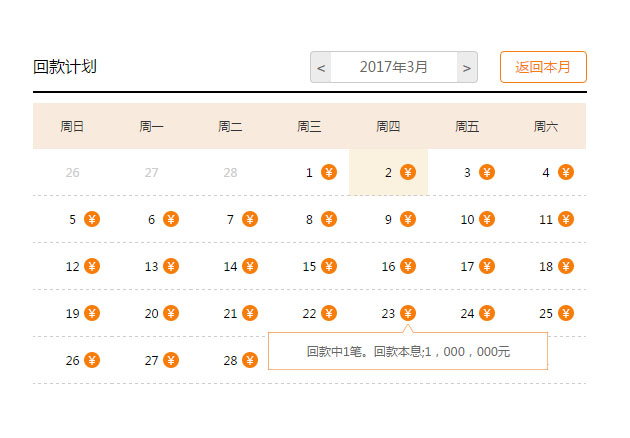Click the yen icon beside March 4
Screen dimensions: 630x438
pos(566,172)
